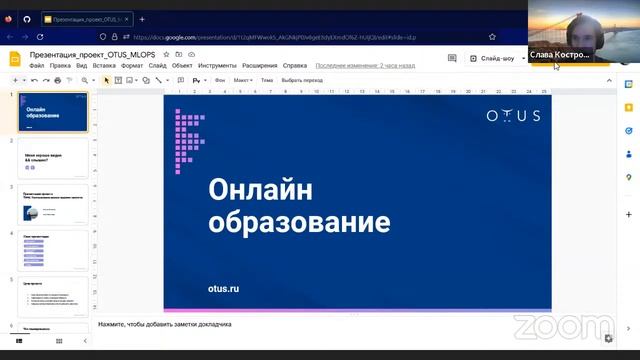Switch to grid view
This screenshot has height=360, width=640.
click(59, 341)
